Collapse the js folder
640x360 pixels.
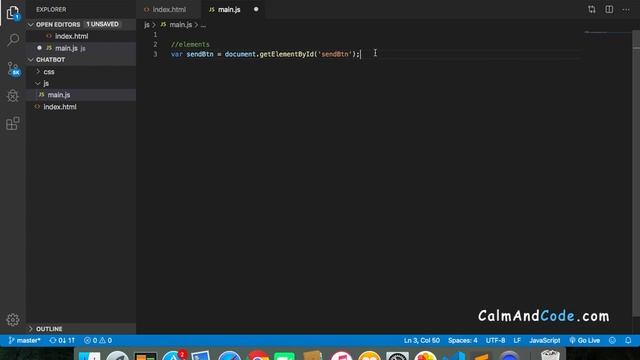46,83
